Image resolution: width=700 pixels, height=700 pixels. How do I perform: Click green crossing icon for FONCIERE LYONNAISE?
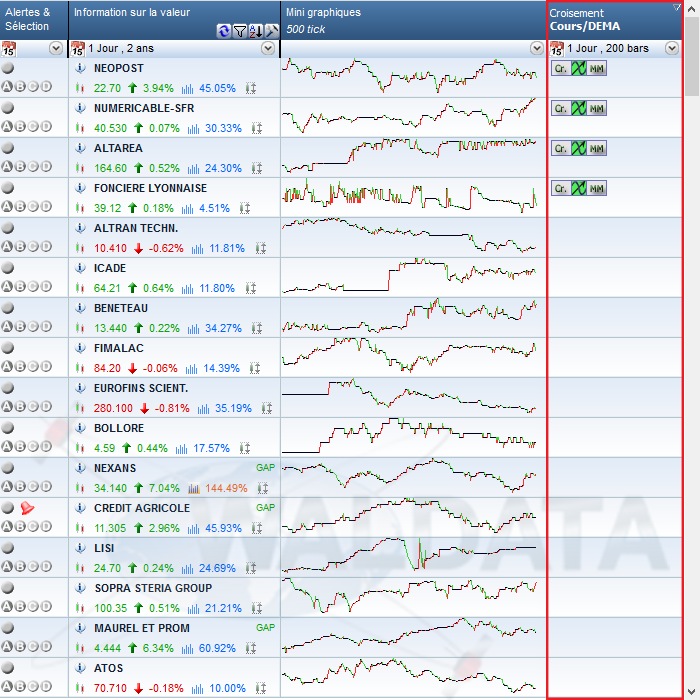point(579,188)
